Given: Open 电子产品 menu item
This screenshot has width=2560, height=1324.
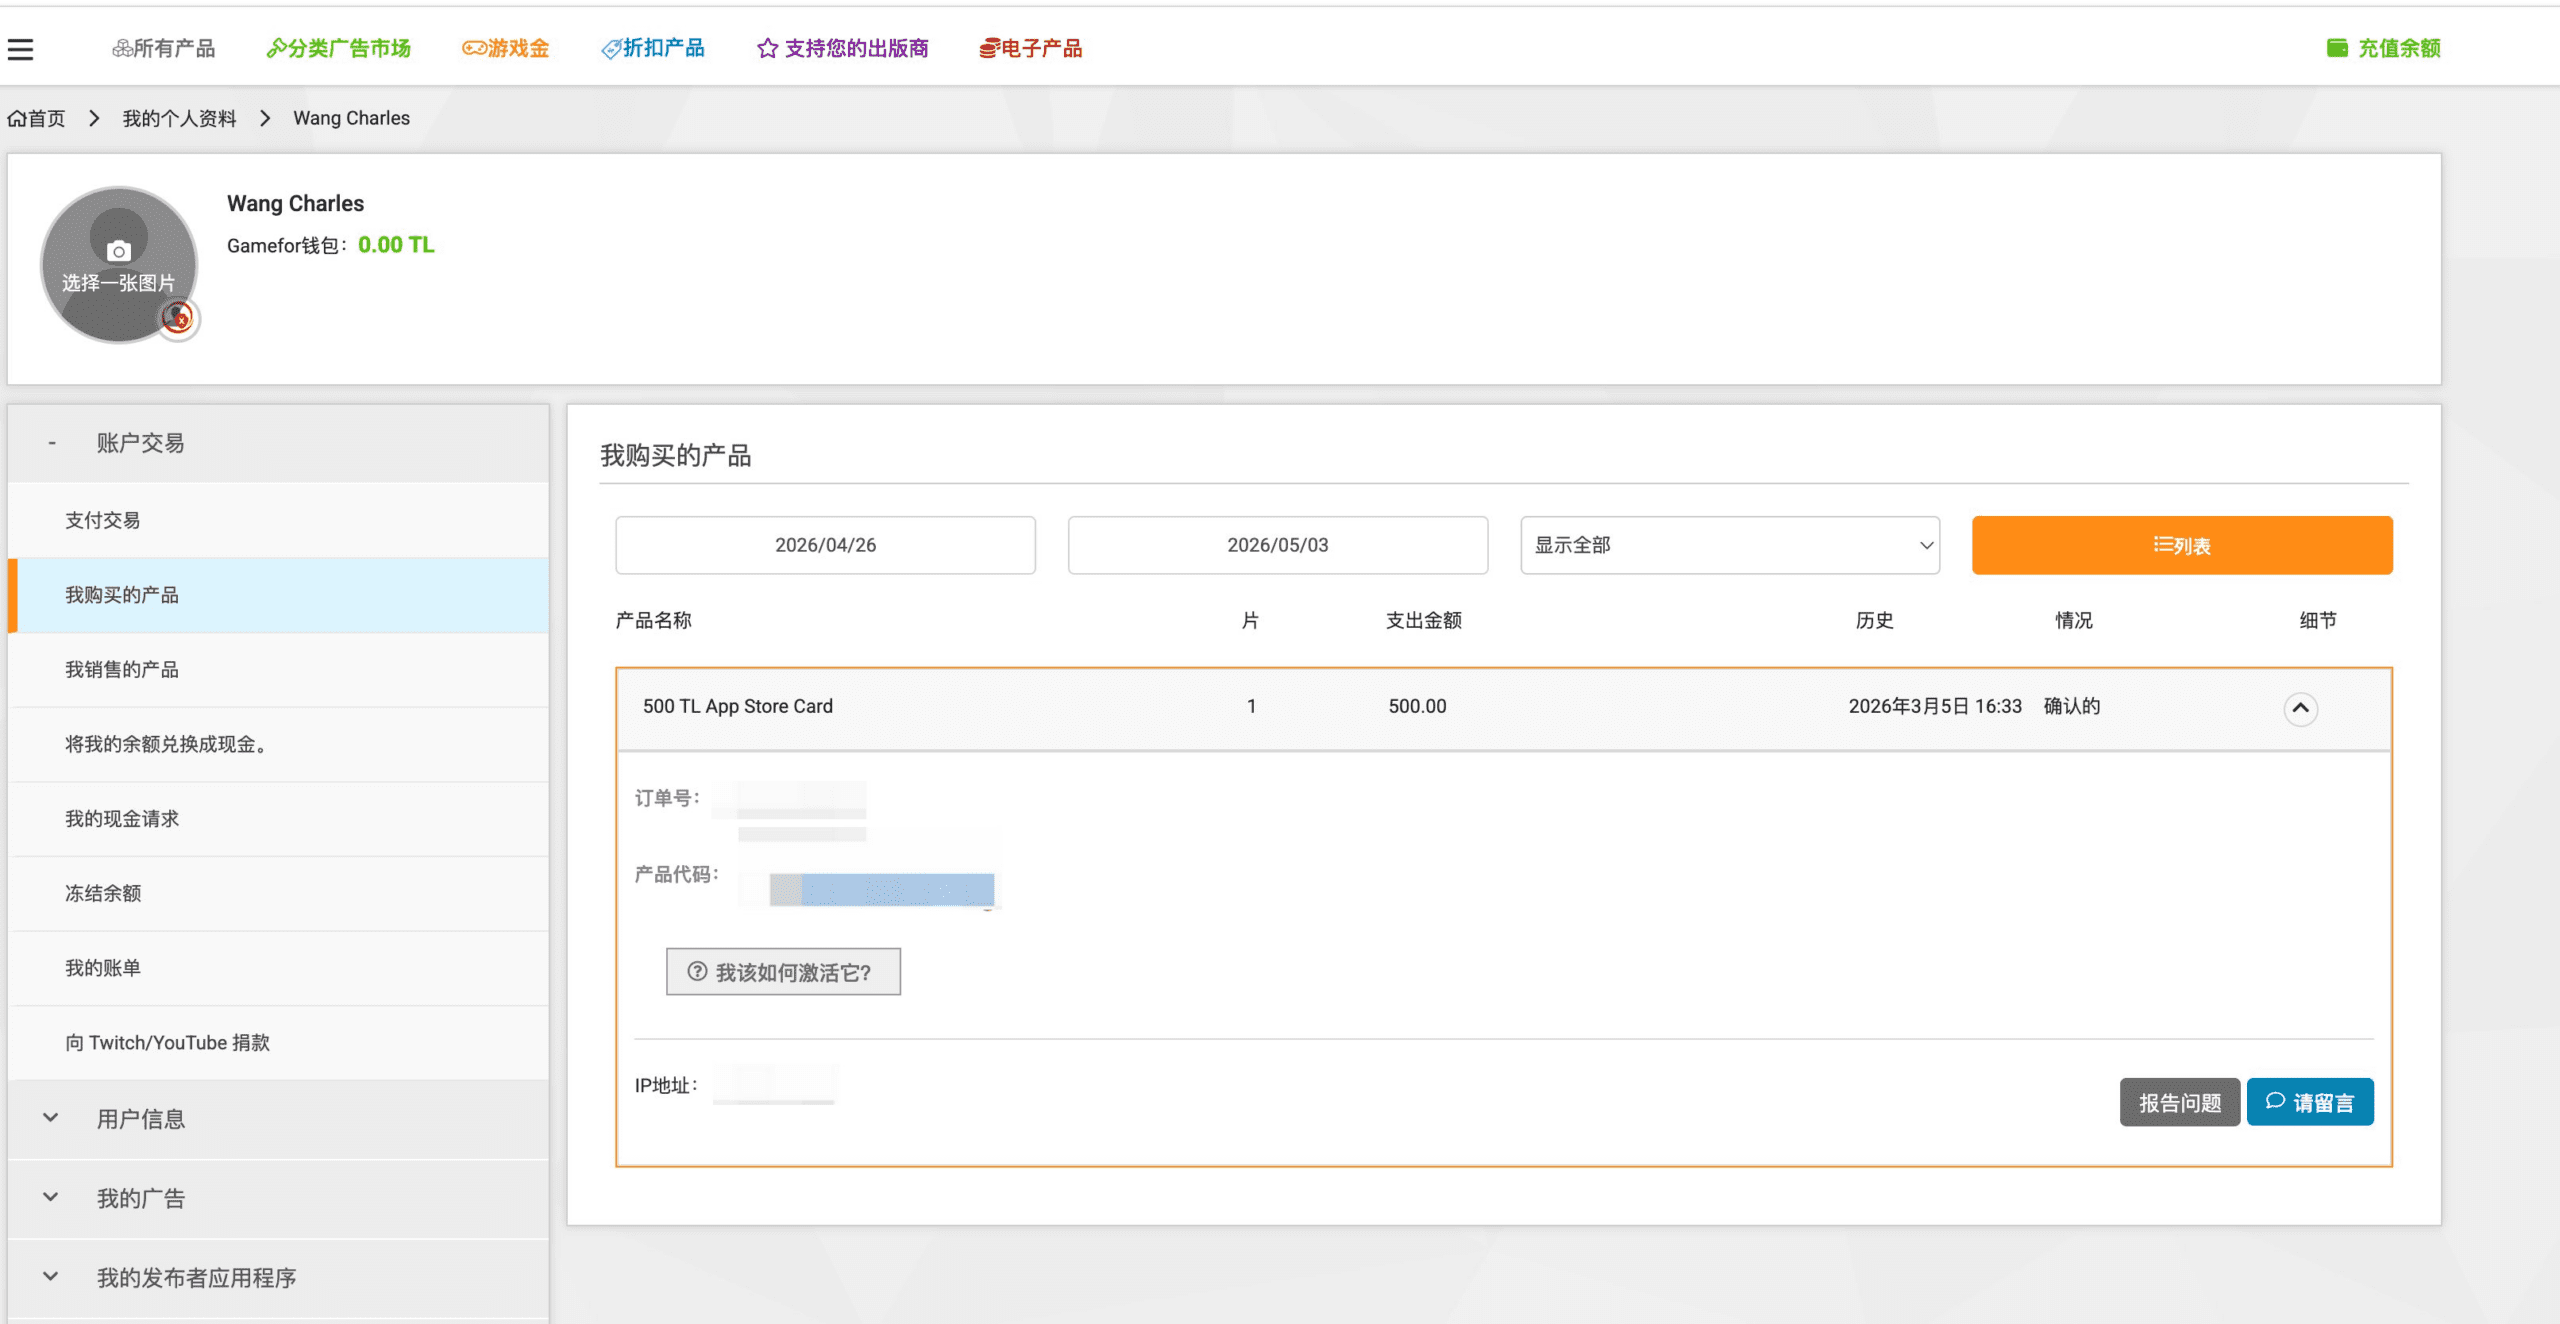Looking at the screenshot, I should pos(1030,48).
